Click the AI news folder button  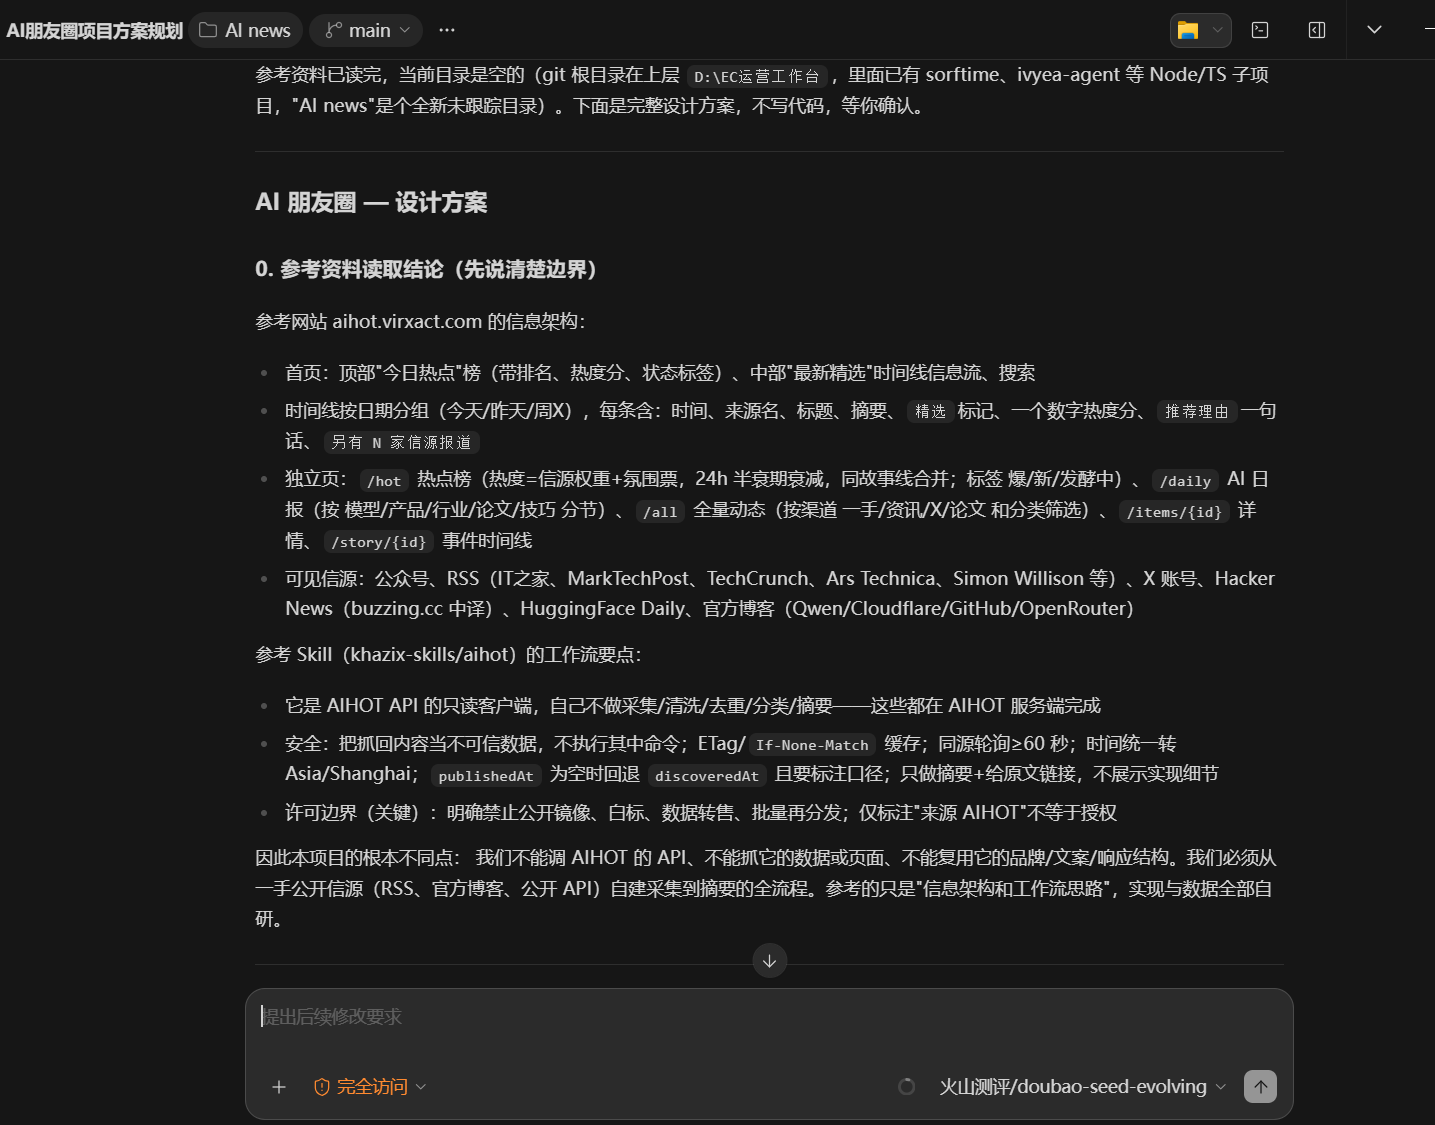pos(245,30)
